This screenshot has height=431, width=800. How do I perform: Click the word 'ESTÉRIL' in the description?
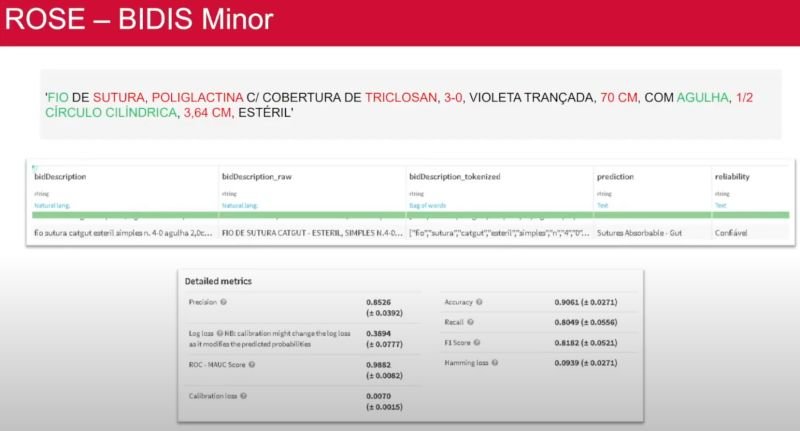264,112
